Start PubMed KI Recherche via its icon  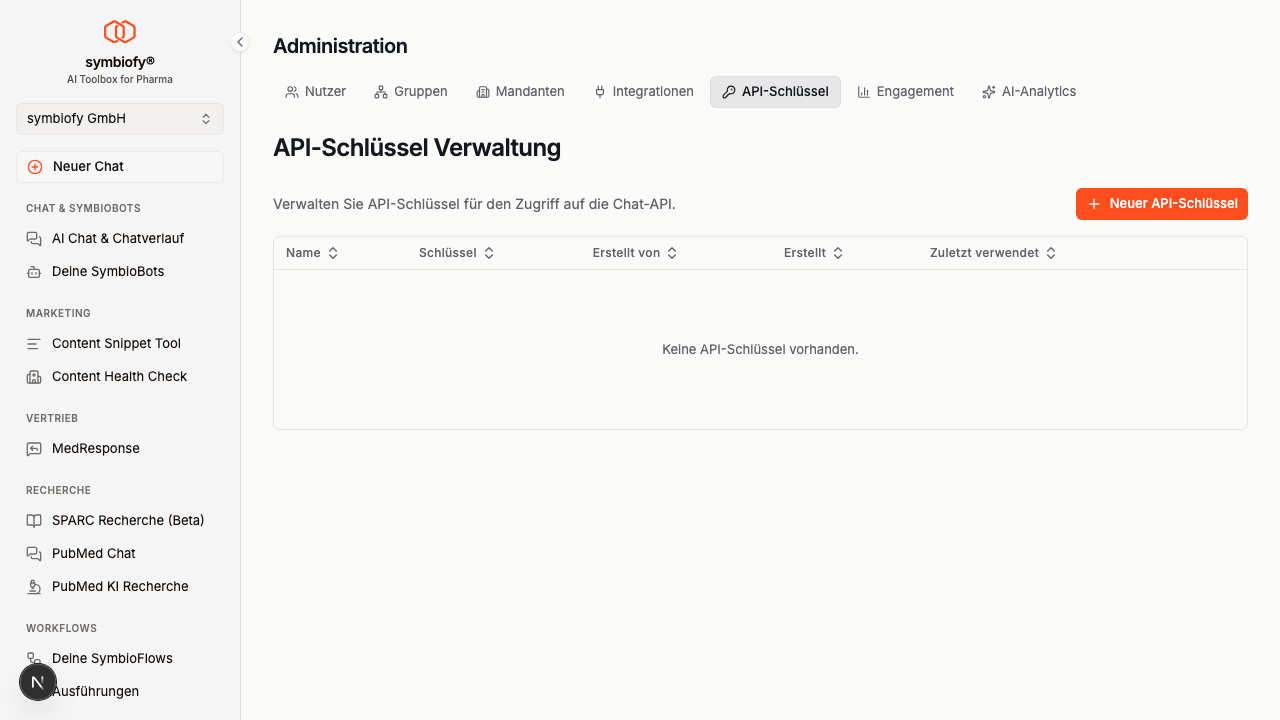[35, 586]
